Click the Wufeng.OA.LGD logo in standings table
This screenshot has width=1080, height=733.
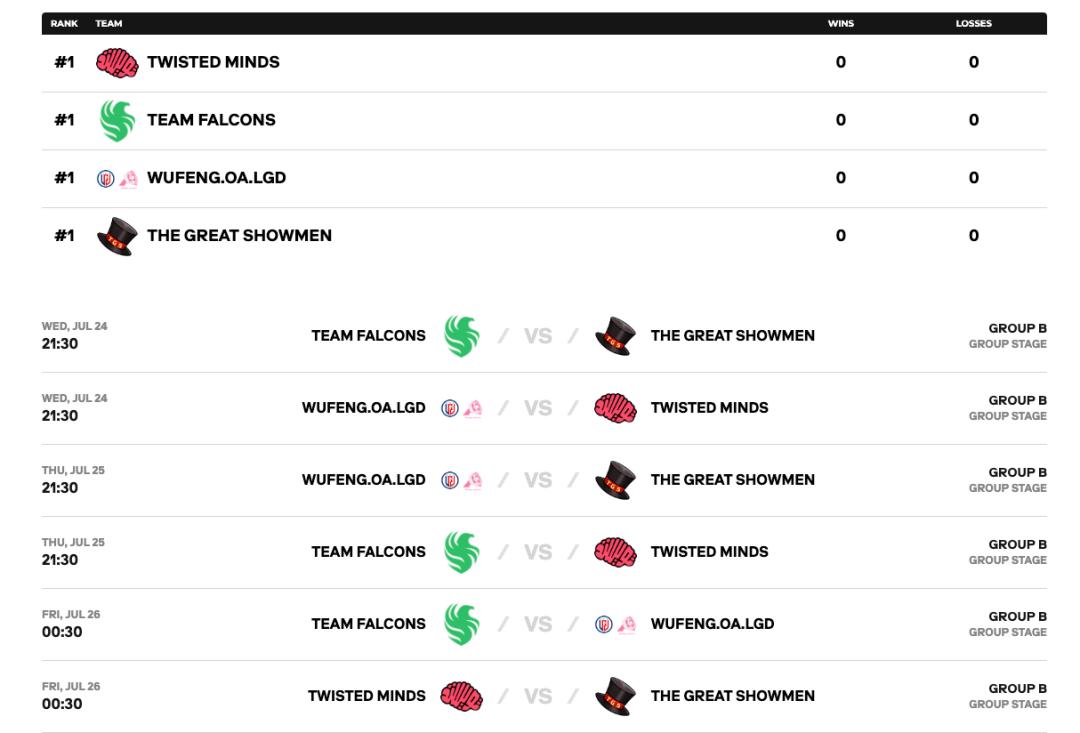coord(116,179)
